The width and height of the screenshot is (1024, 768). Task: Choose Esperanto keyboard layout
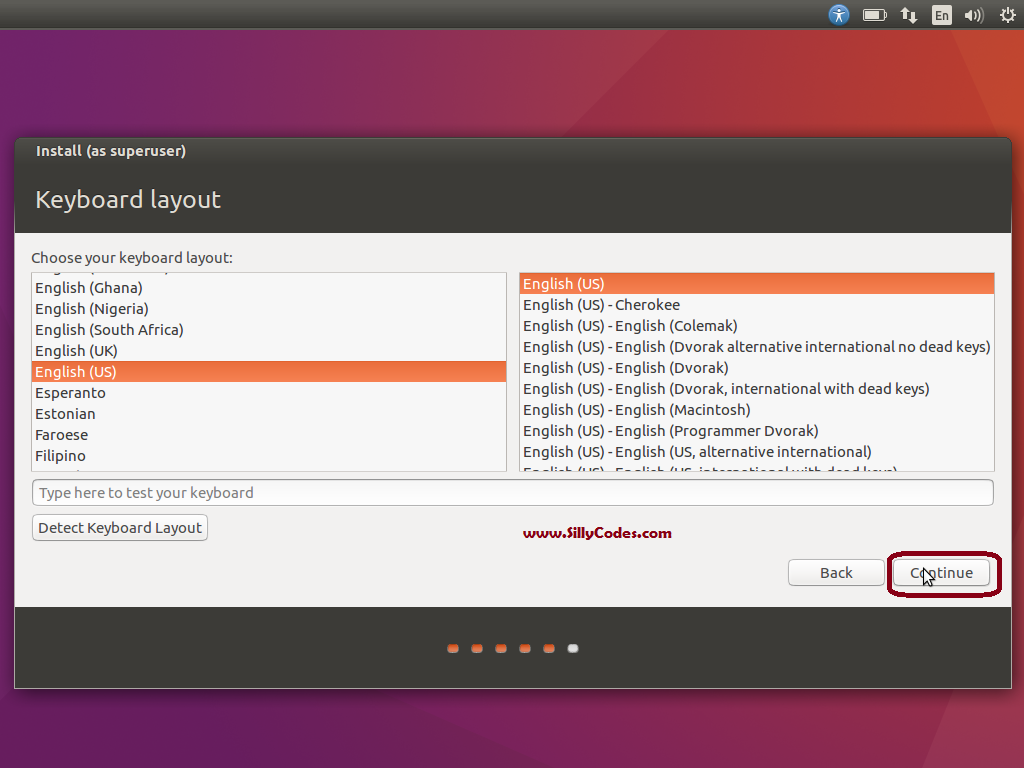click(269, 392)
